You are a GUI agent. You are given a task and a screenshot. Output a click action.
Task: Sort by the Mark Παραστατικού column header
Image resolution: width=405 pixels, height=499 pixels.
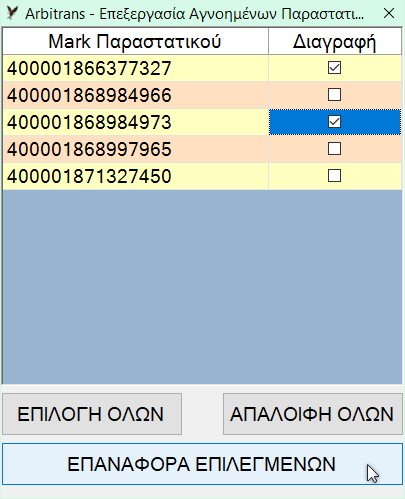(x=135, y=41)
